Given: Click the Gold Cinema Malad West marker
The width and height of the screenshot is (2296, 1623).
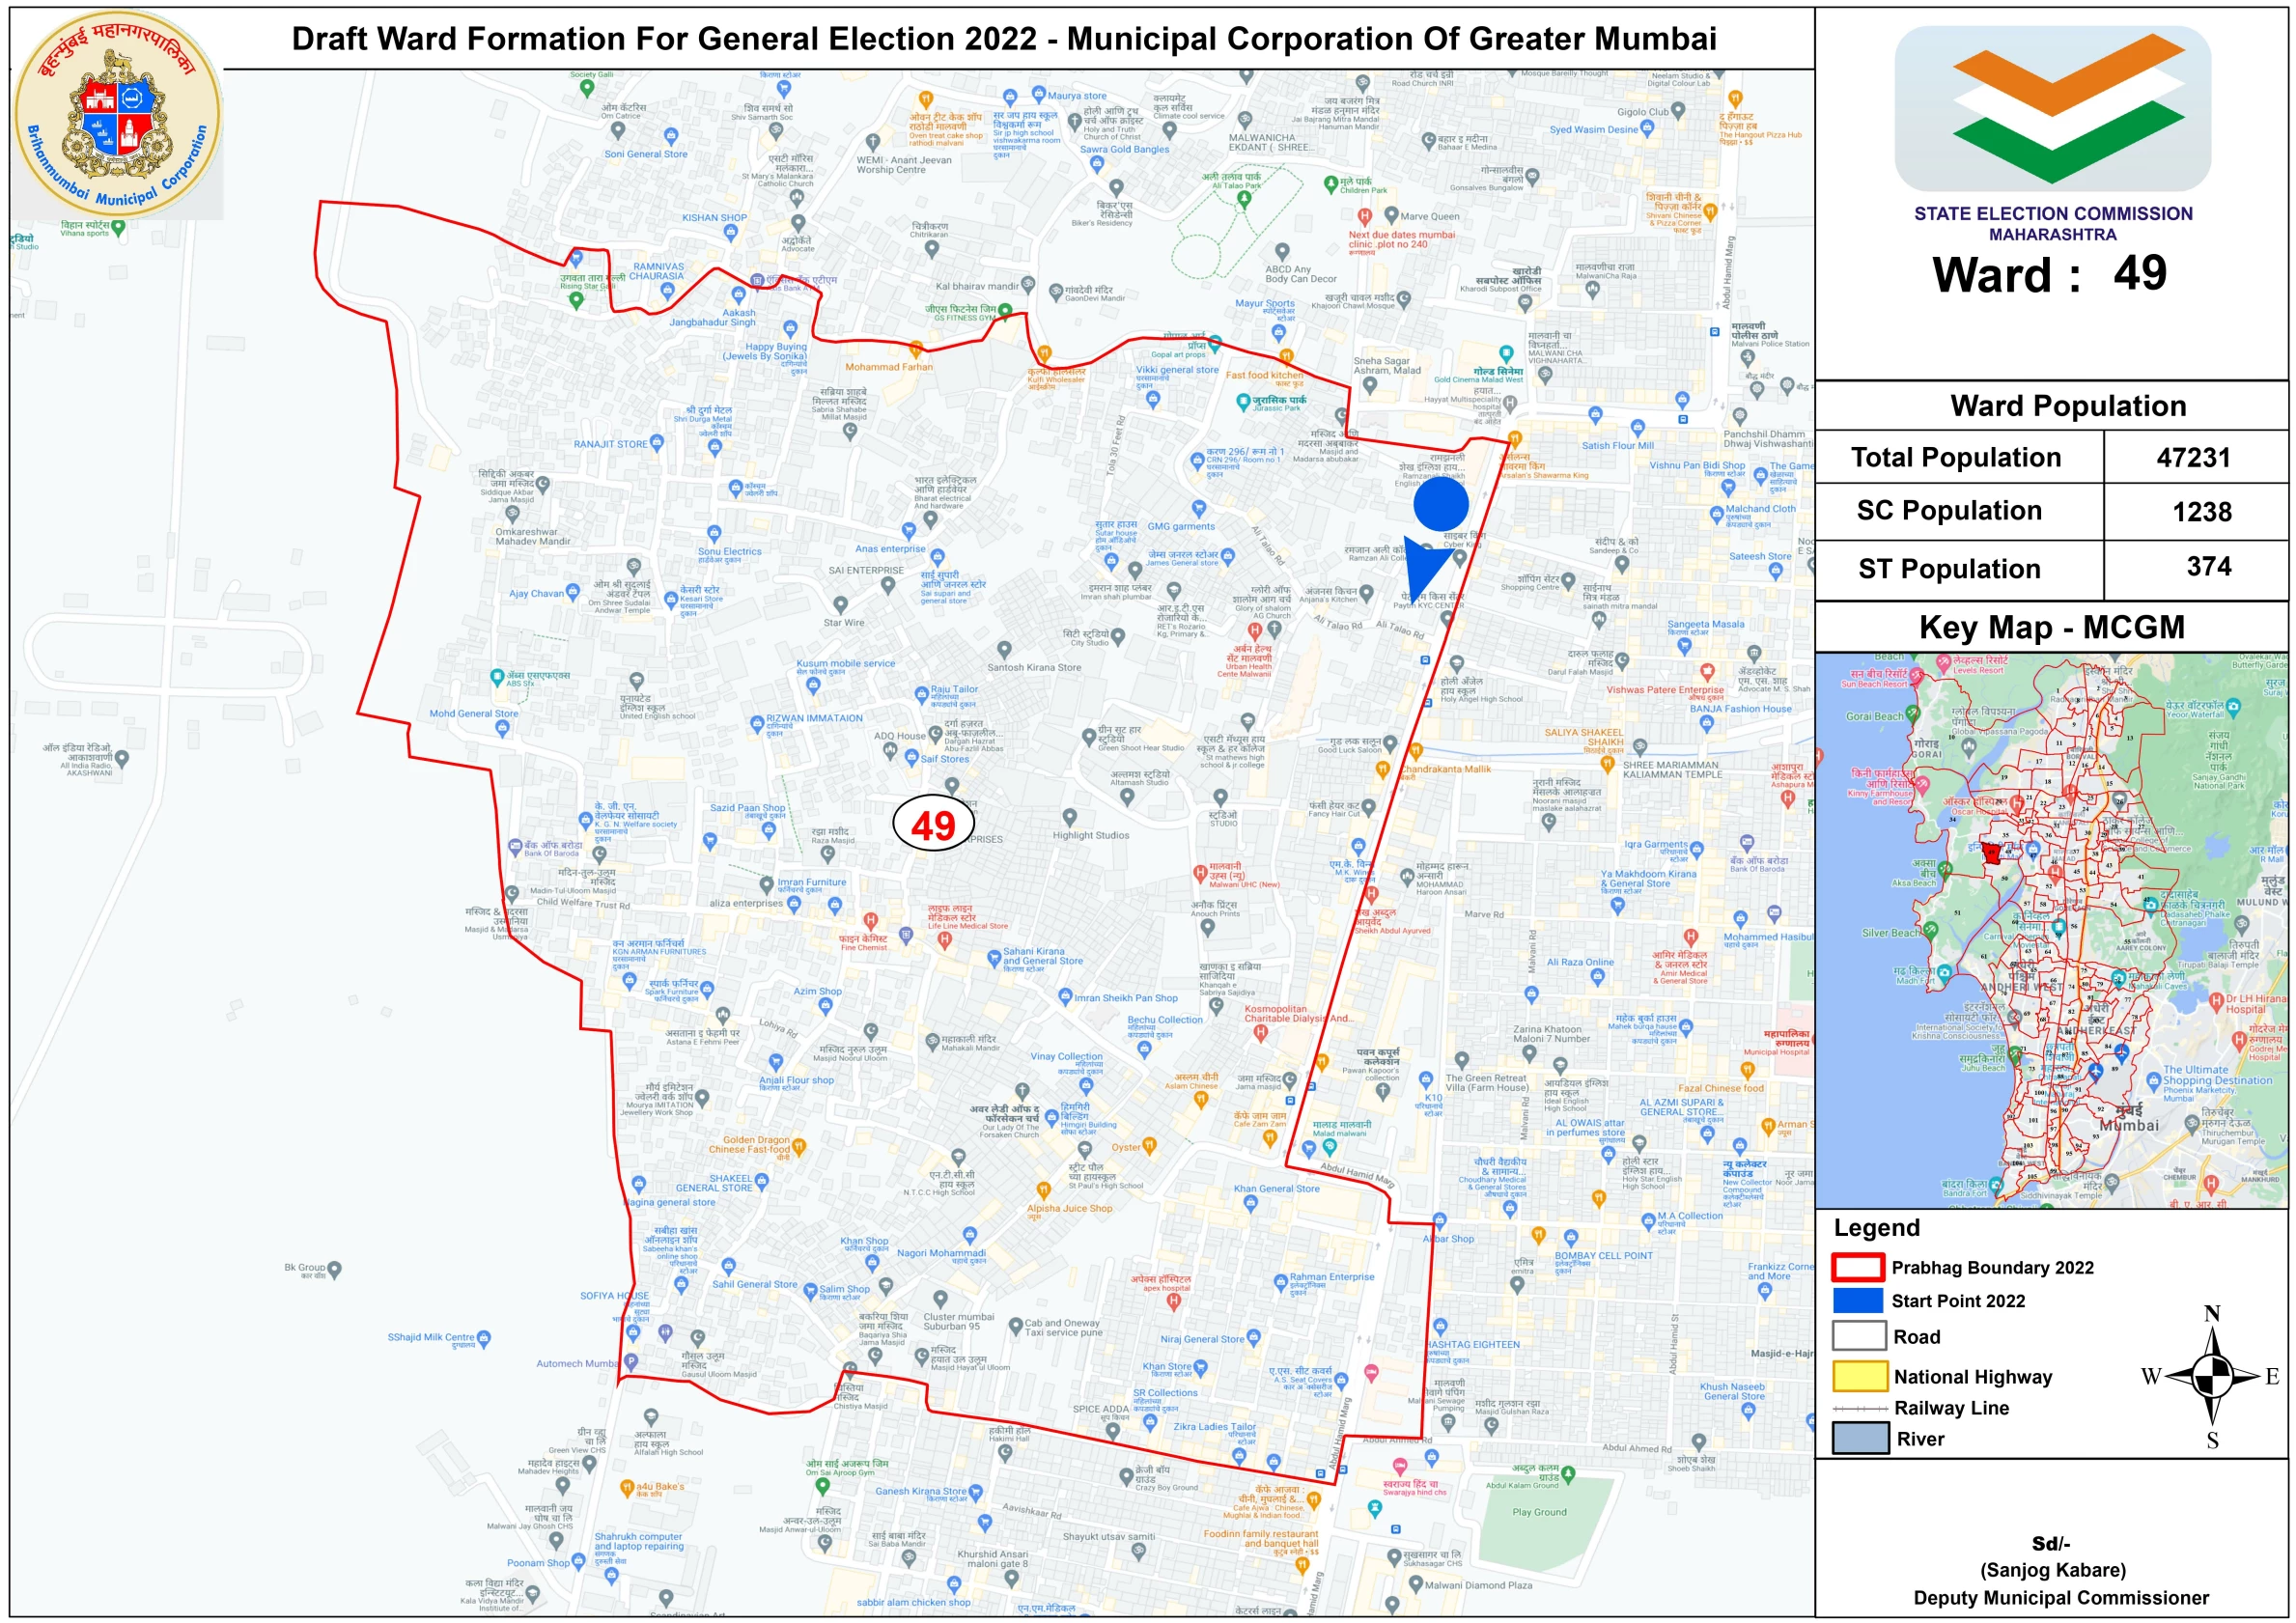Looking at the screenshot, I should coord(1506,354).
